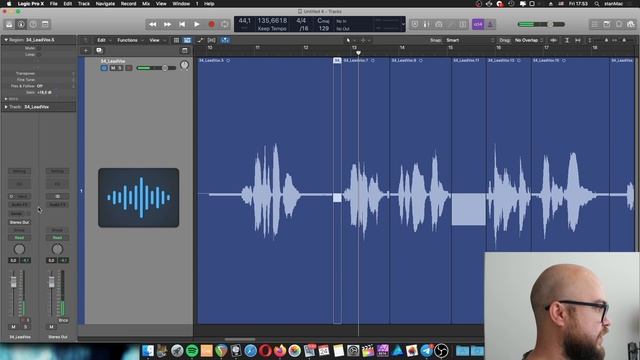Open the Library panel icon
This screenshot has width=640, height=360.
click(9, 24)
